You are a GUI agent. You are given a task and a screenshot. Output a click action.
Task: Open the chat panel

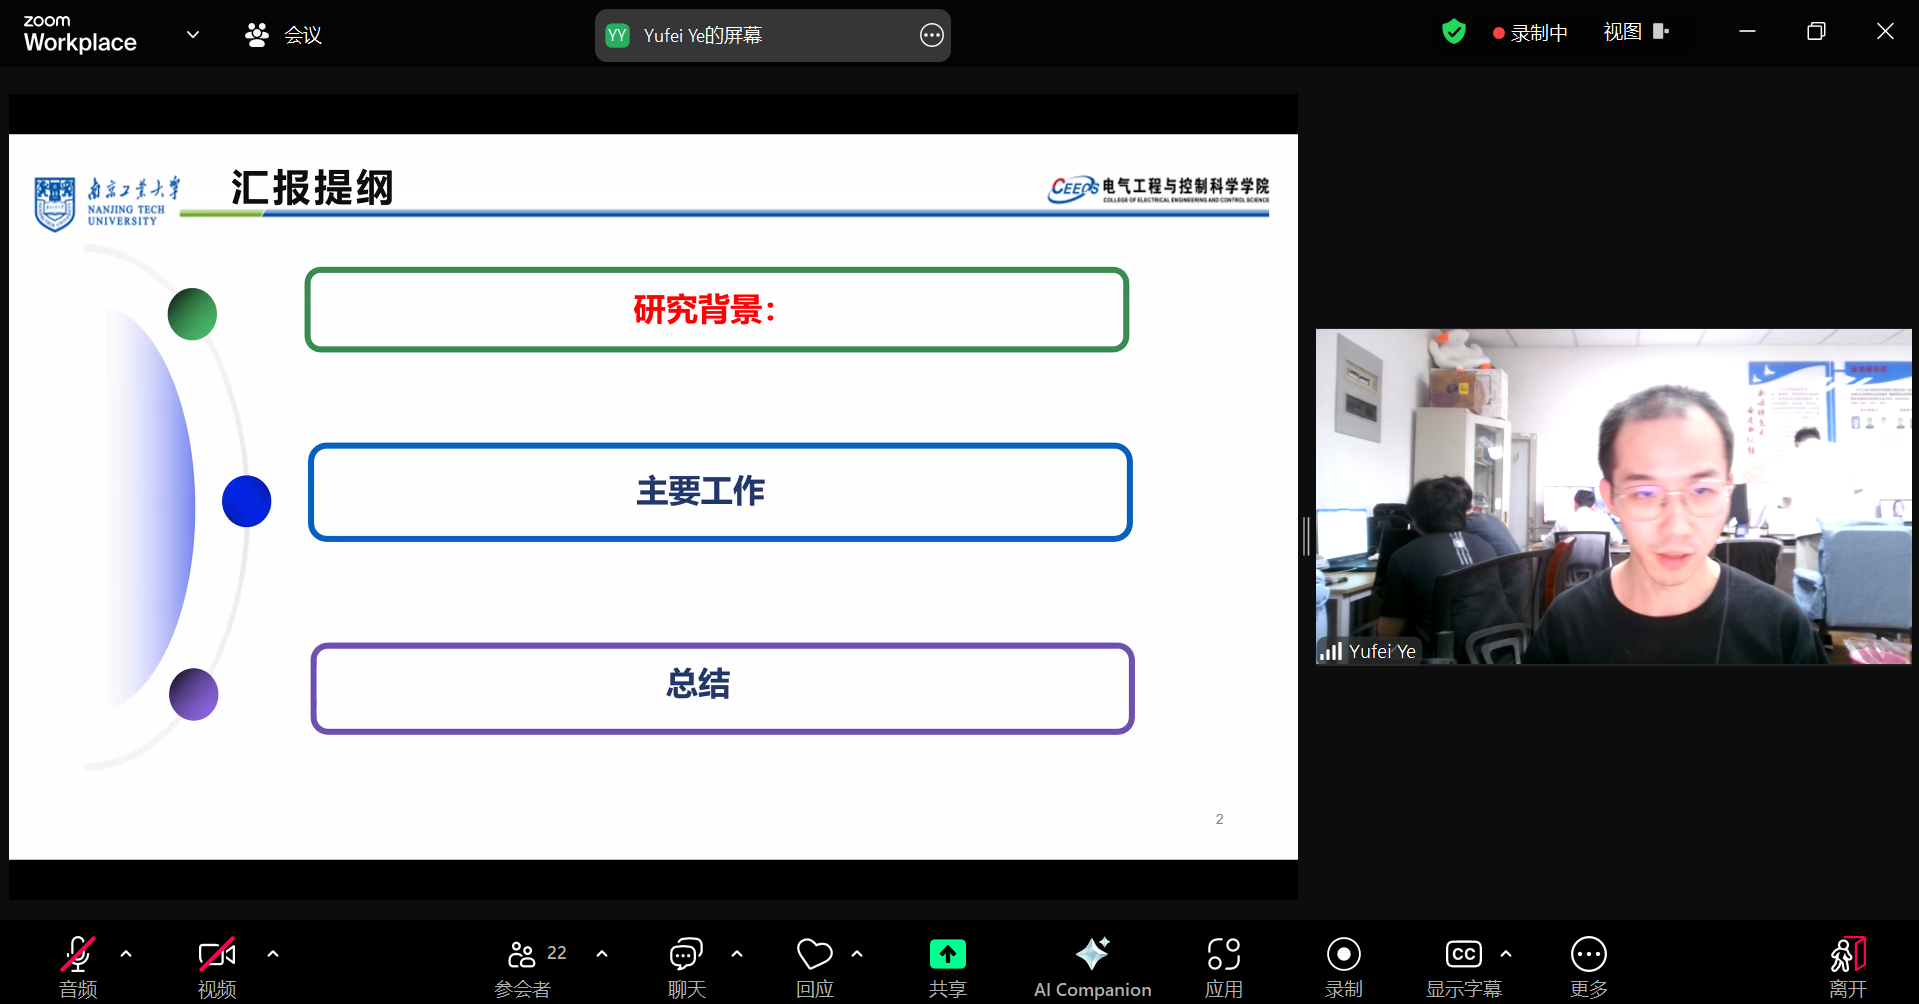click(687, 966)
